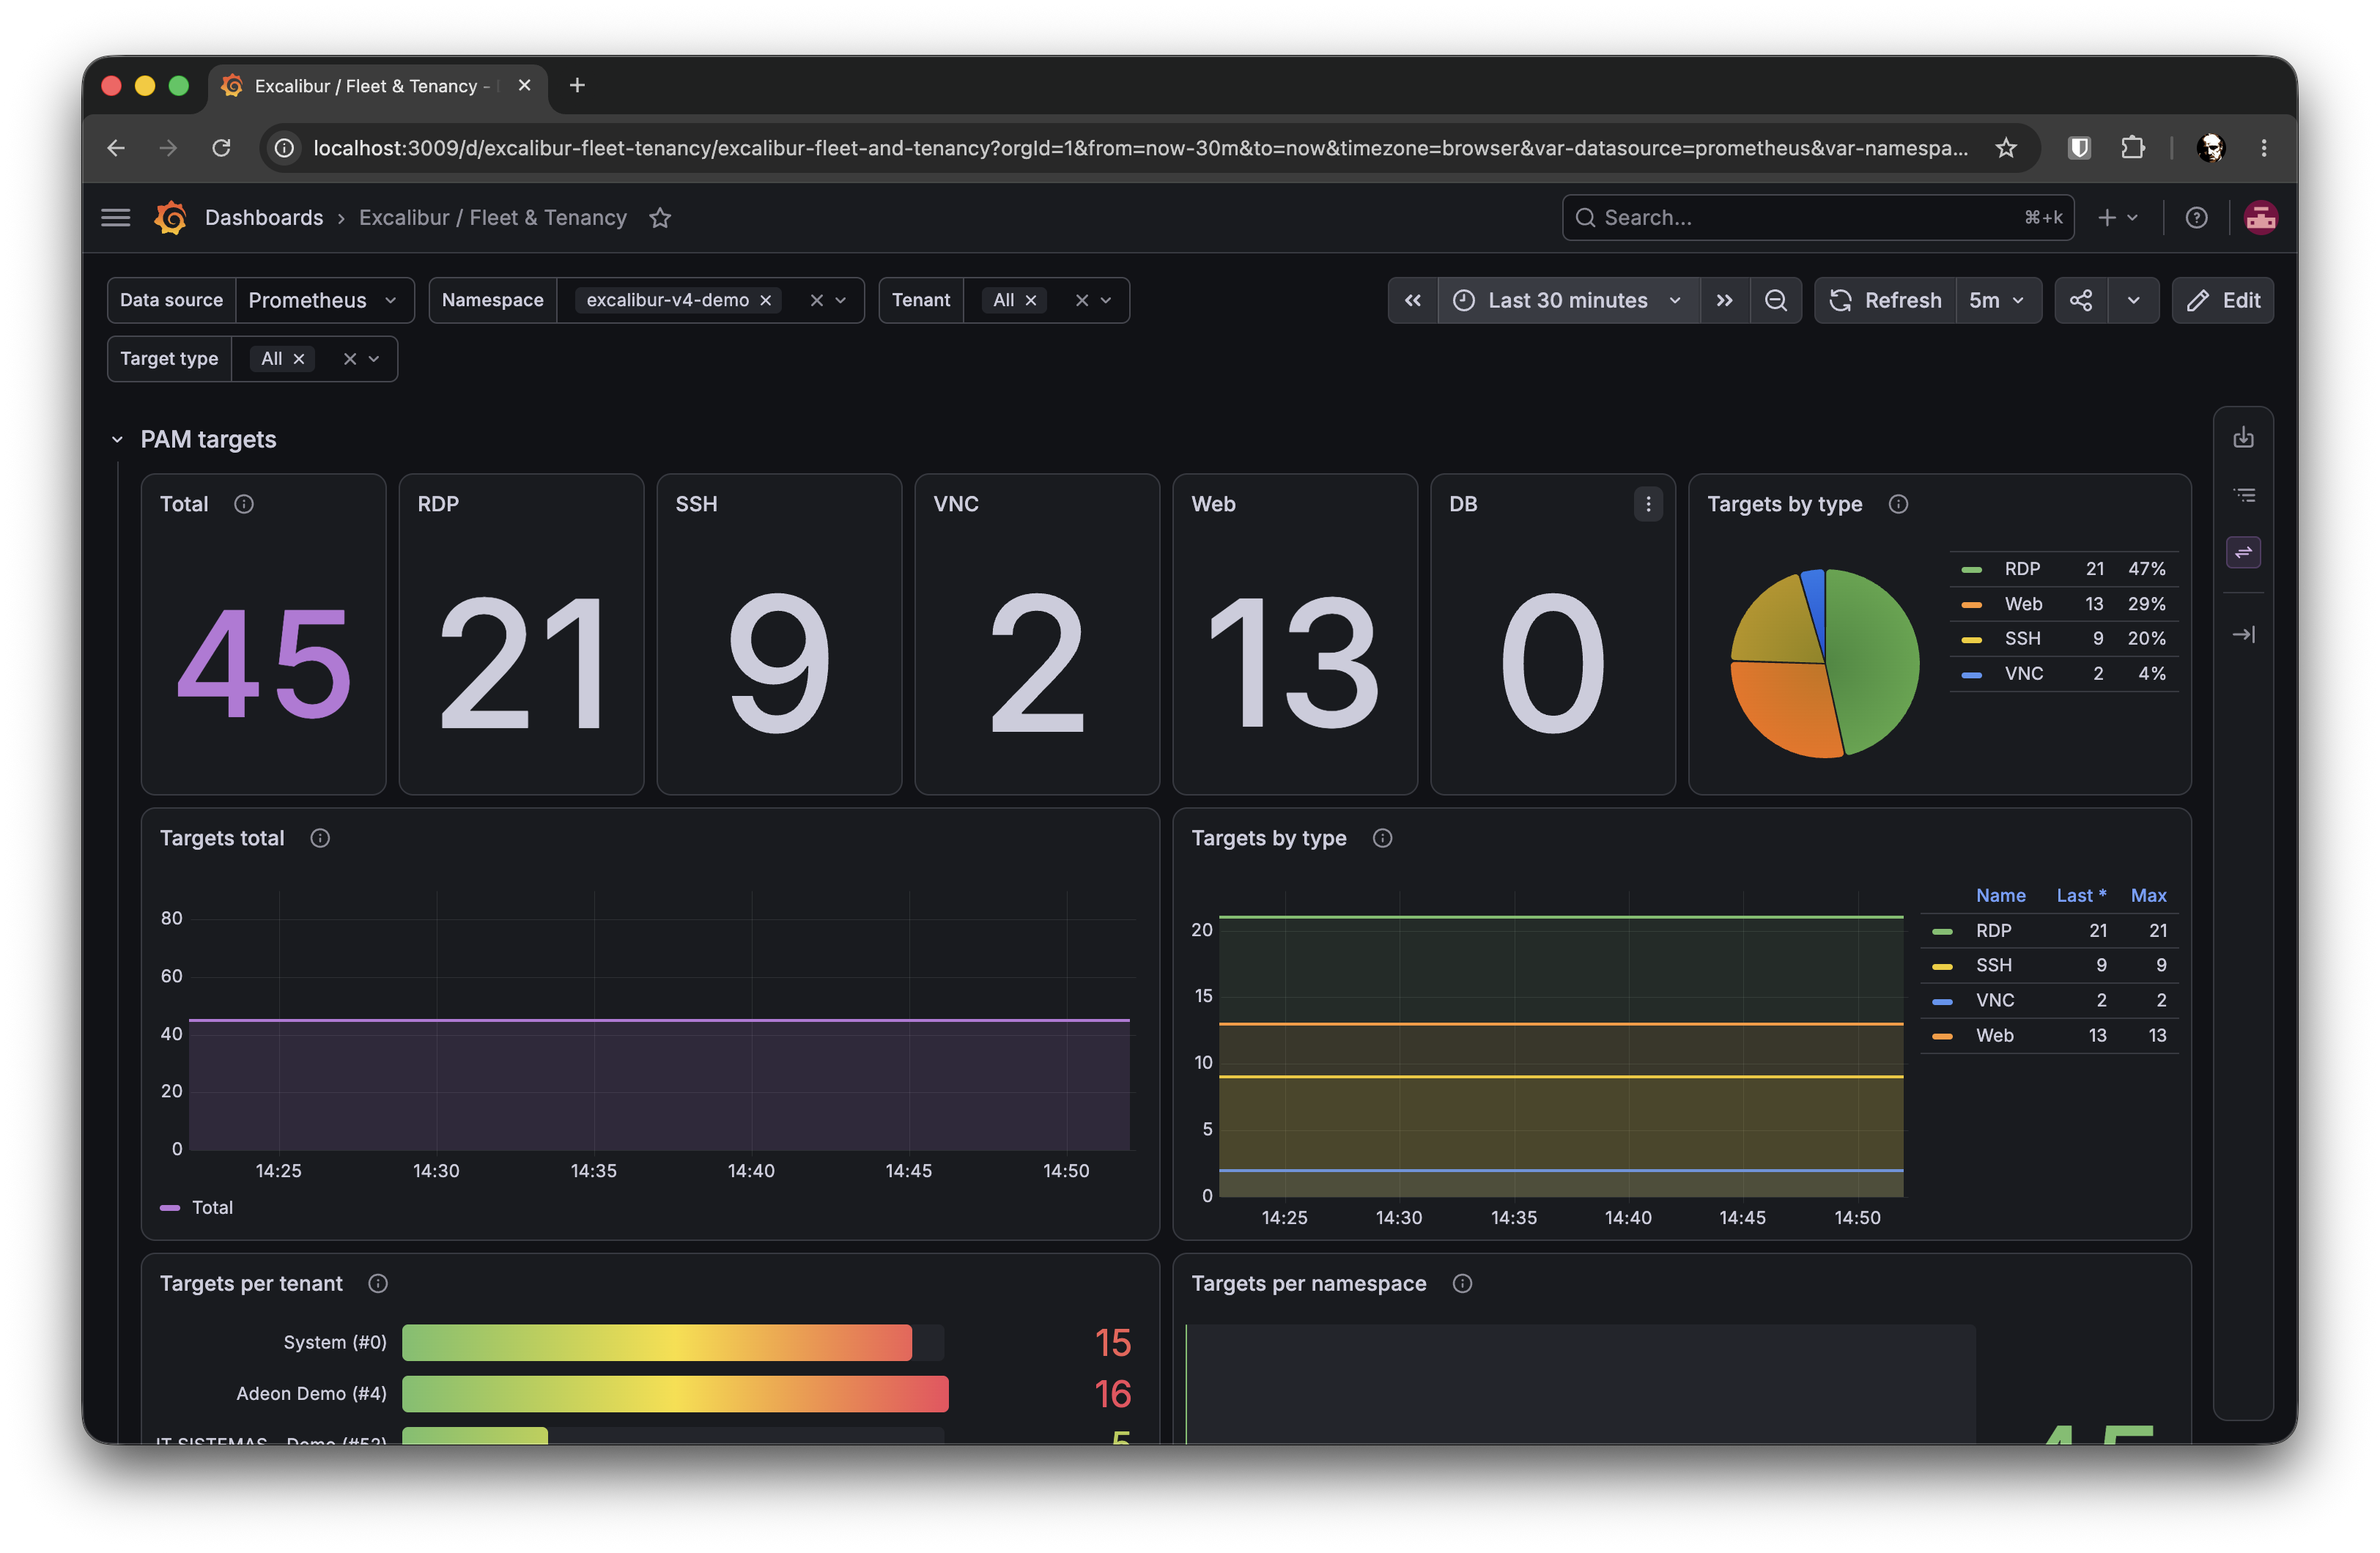Click the export icon in right sidebar
The image size is (2380, 1553).
tap(2243, 437)
